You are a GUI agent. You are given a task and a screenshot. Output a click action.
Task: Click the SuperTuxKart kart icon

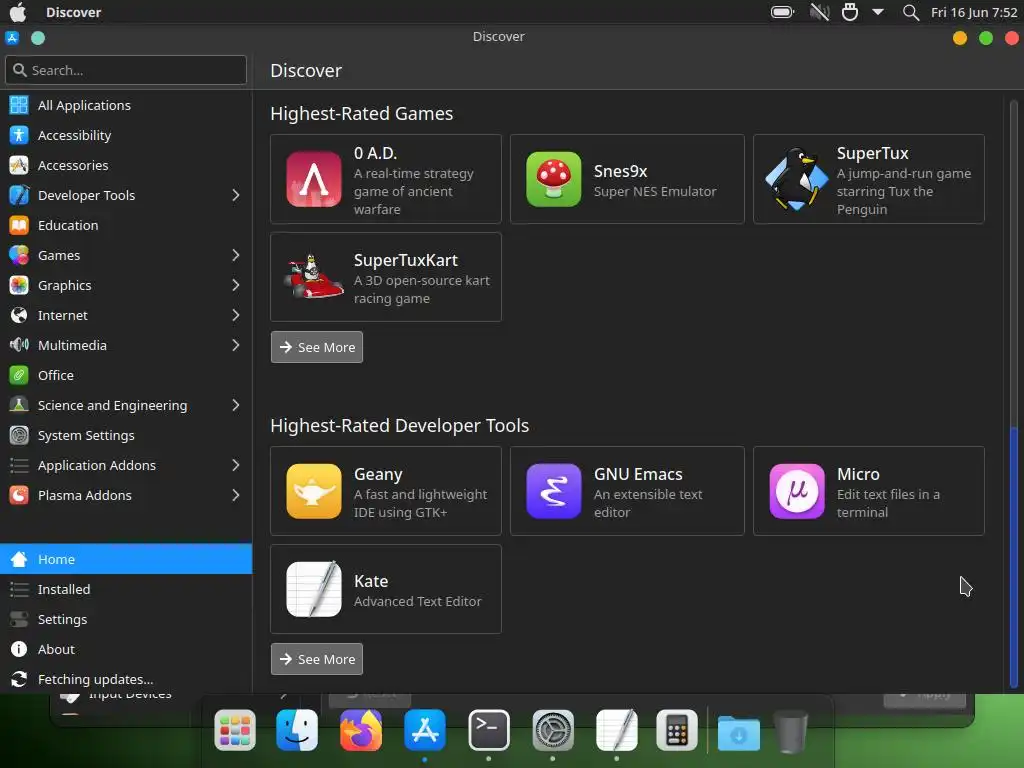[x=313, y=276]
